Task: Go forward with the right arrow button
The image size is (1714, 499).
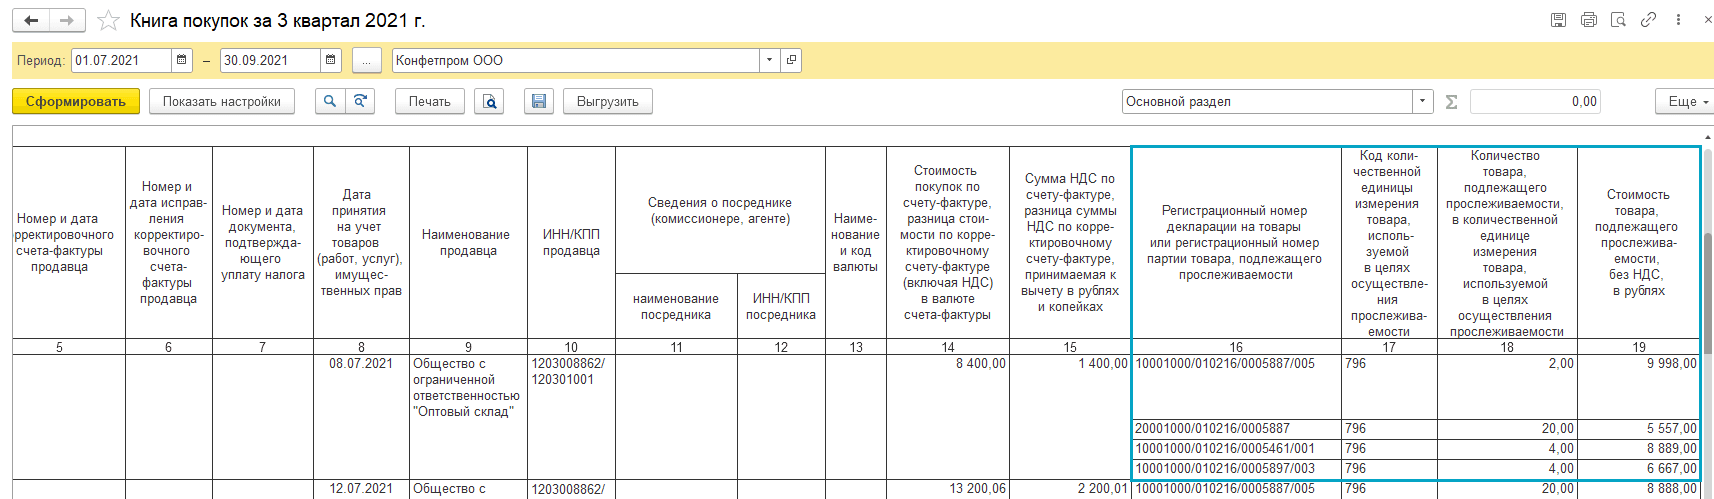Action: [67, 20]
